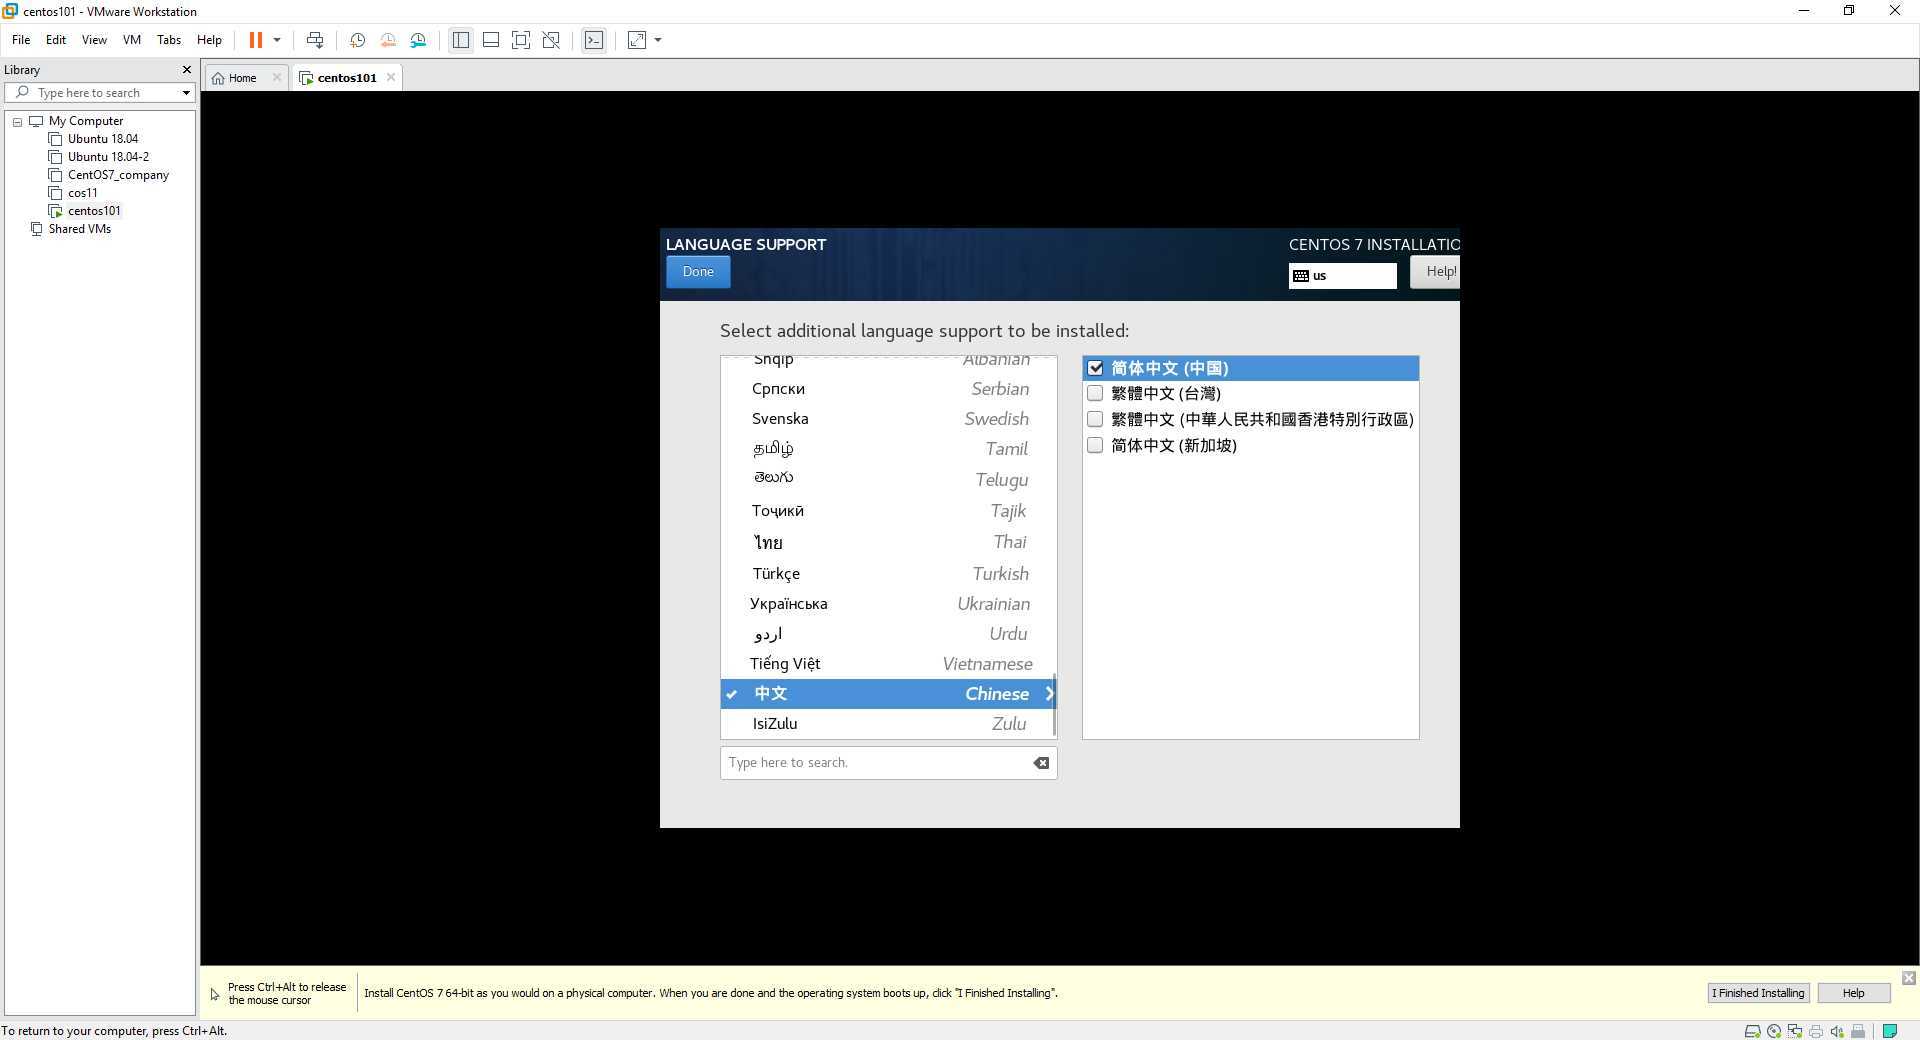The width and height of the screenshot is (1920, 1040).
Task: Toggle the thumbnail bar view icon
Action: click(491, 40)
